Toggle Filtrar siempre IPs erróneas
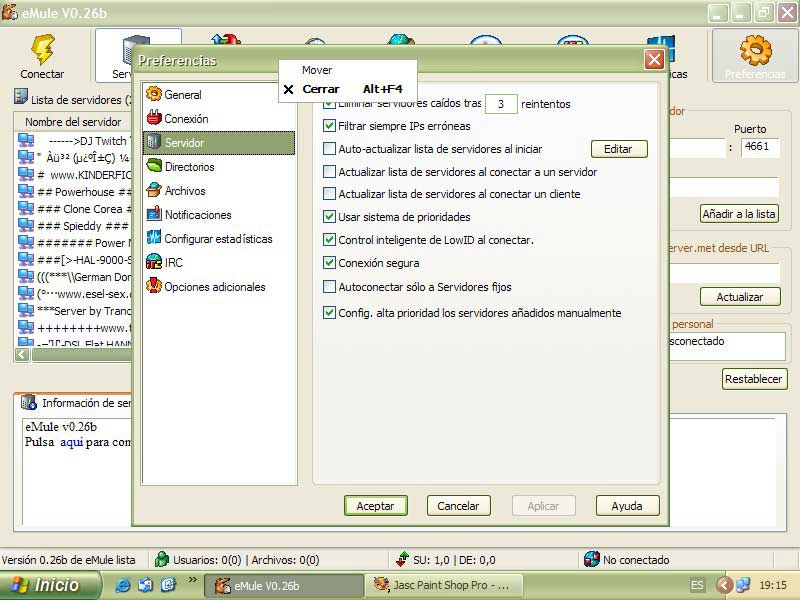Viewport: 800px width, 600px height. pos(329,126)
